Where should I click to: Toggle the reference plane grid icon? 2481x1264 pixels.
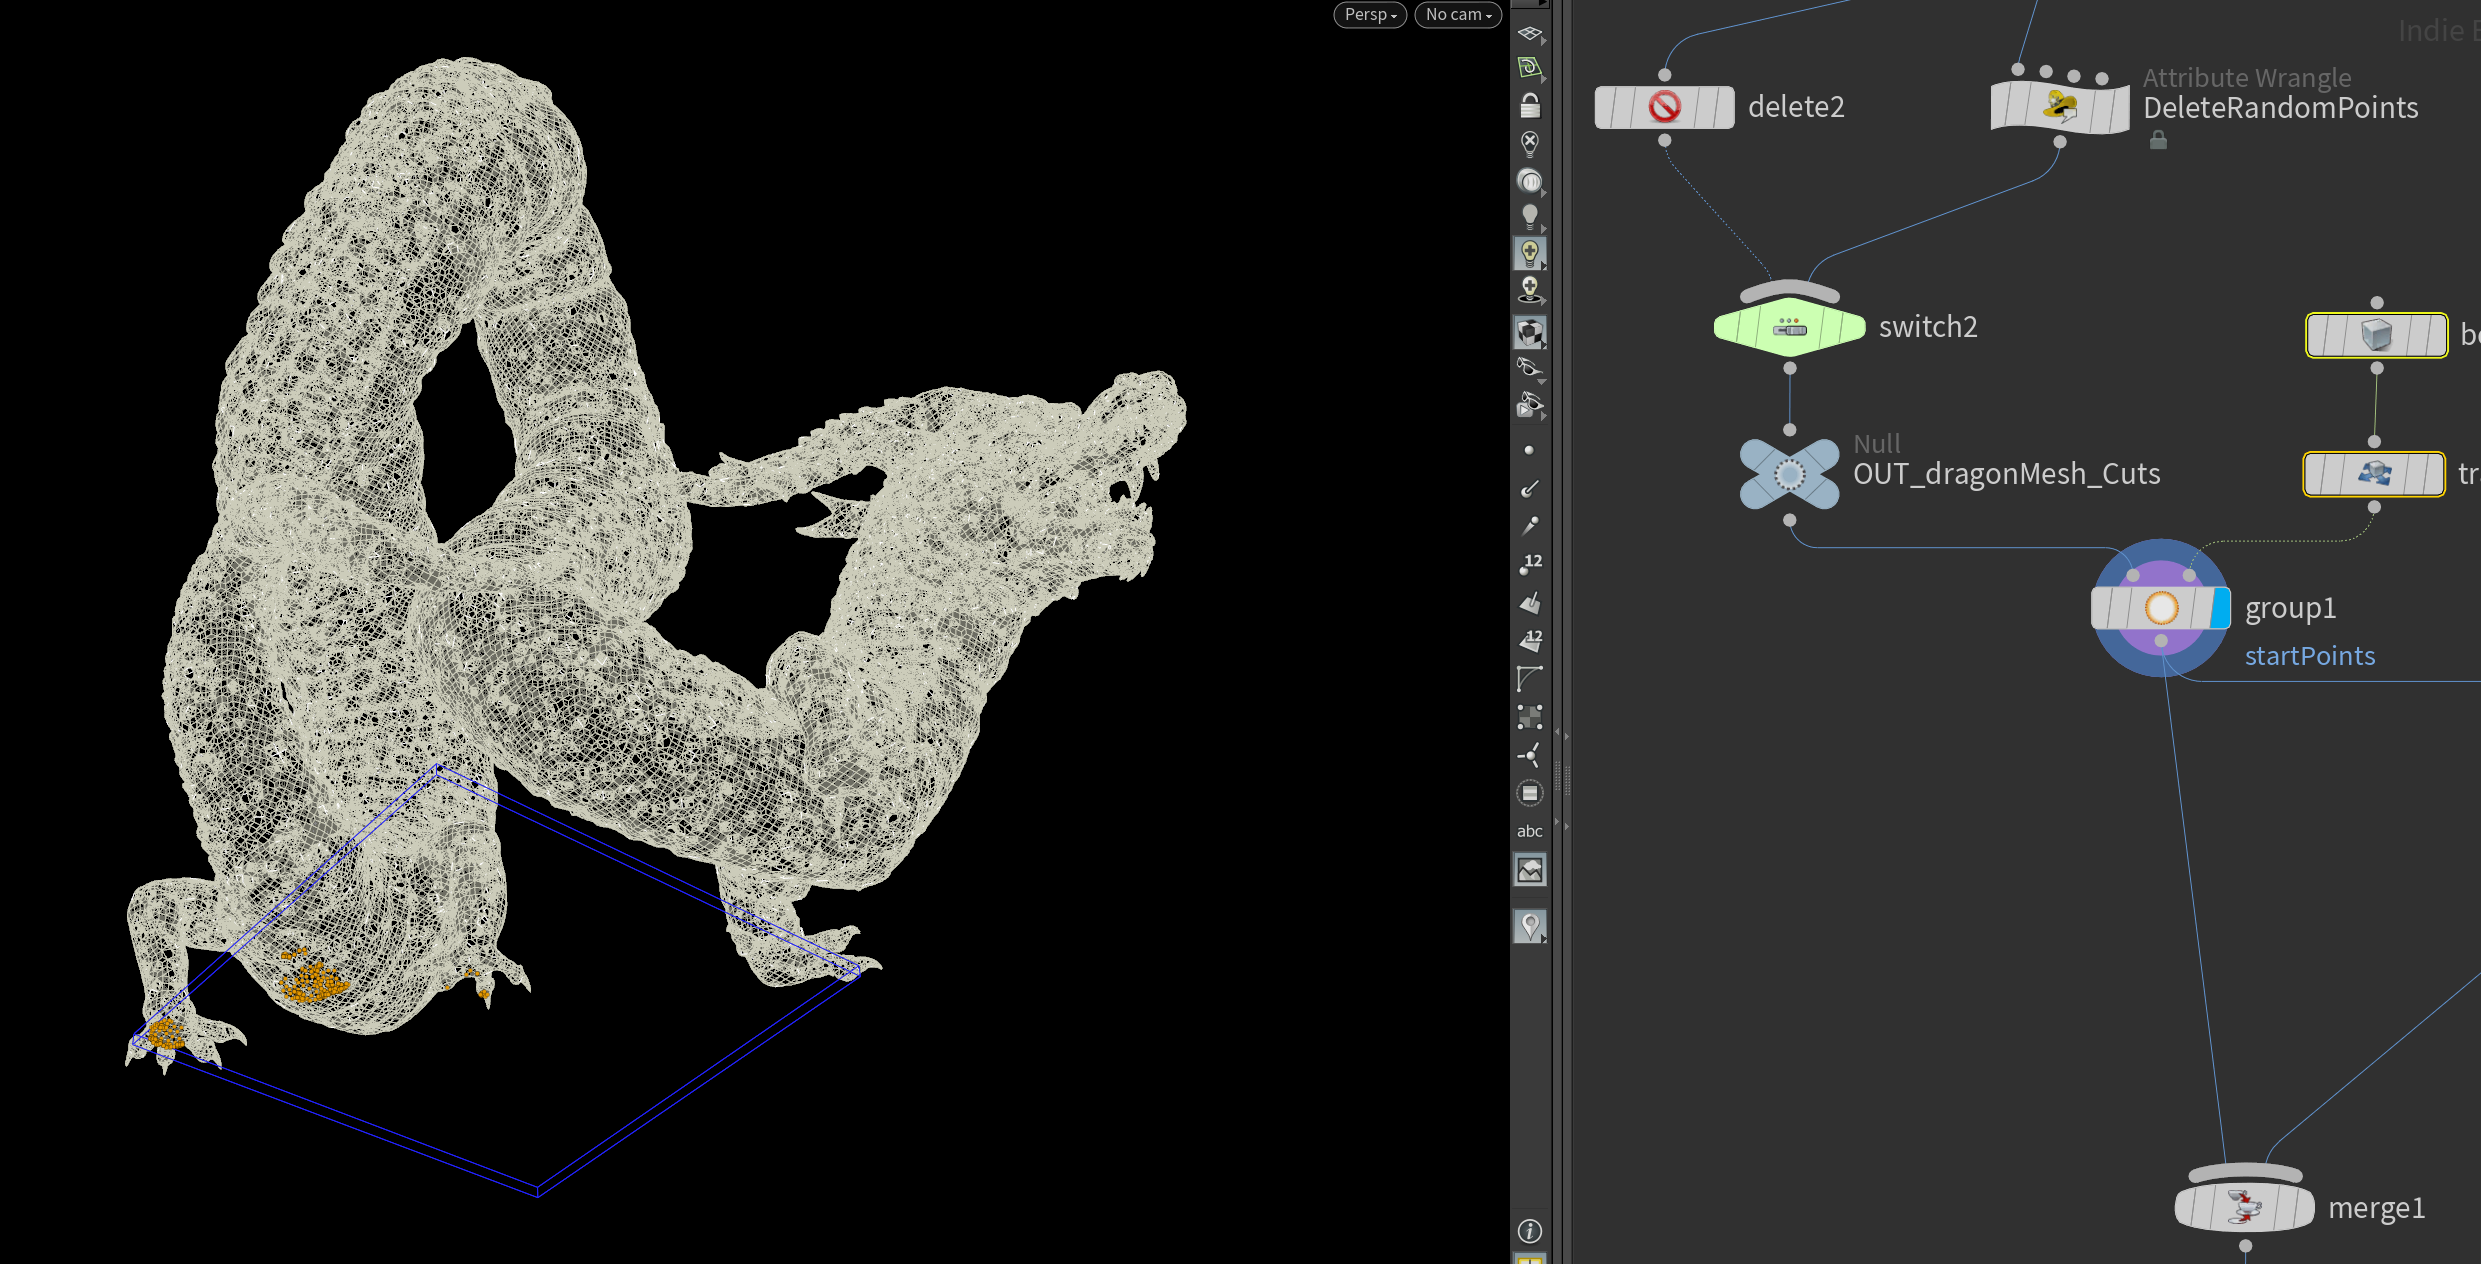click(1529, 33)
